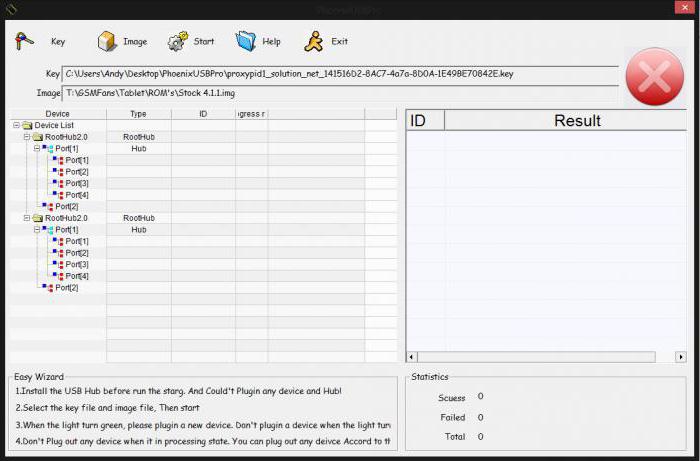
Task: Click the results scrollbar right arrow
Action: pos(681,357)
